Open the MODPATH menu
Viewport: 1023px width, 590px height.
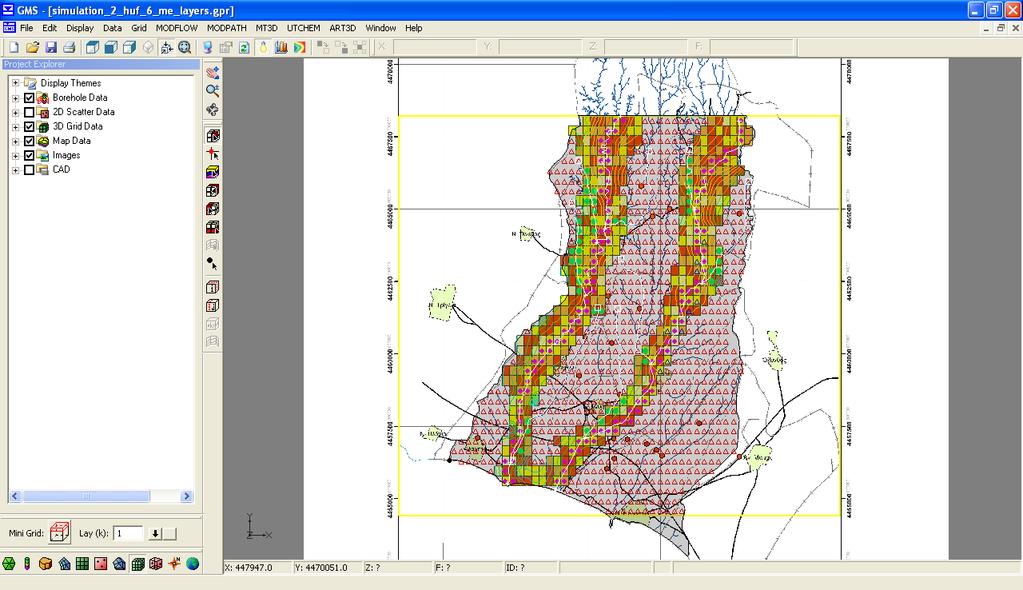(x=226, y=28)
